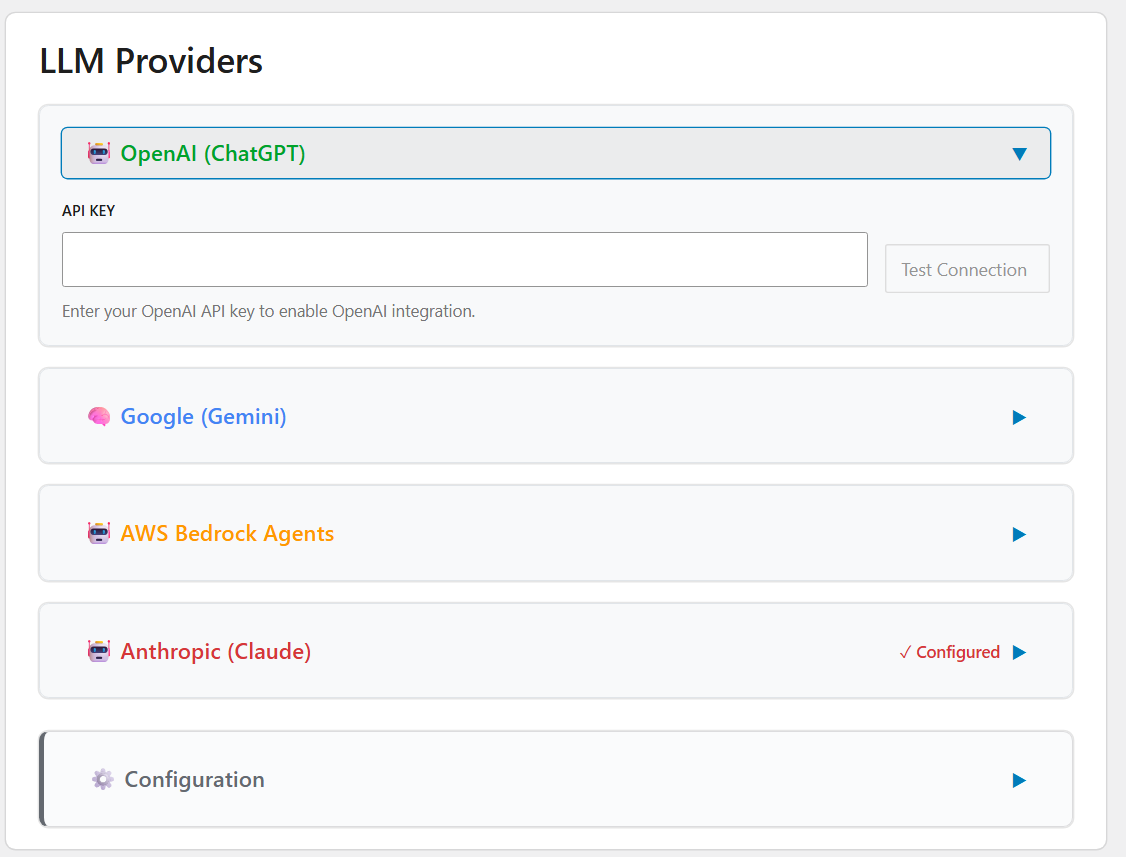Focus the OpenAI API key input field
The height and width of the screenshot is (857, 1126).
pos(465,259)
